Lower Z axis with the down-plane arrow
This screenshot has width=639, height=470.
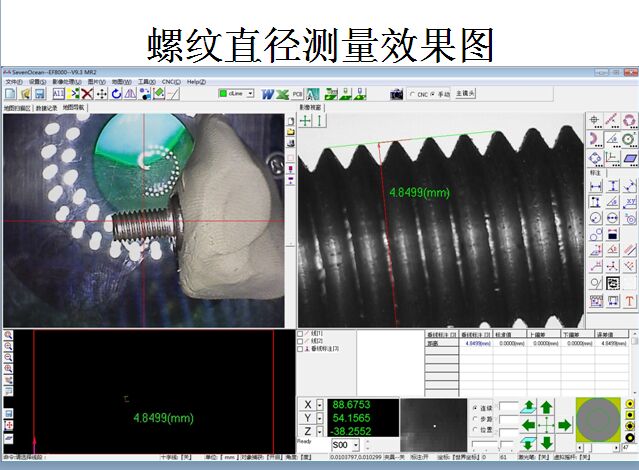529,443
